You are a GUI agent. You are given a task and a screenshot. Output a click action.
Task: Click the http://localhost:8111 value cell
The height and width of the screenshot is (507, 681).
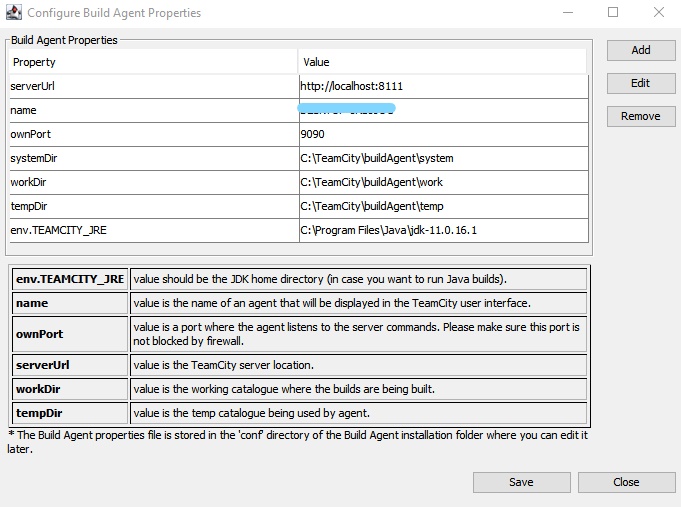(443, 86)
